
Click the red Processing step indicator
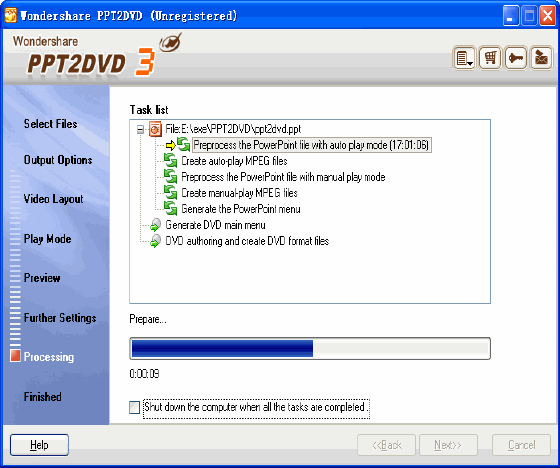click(x=15, y=356)
